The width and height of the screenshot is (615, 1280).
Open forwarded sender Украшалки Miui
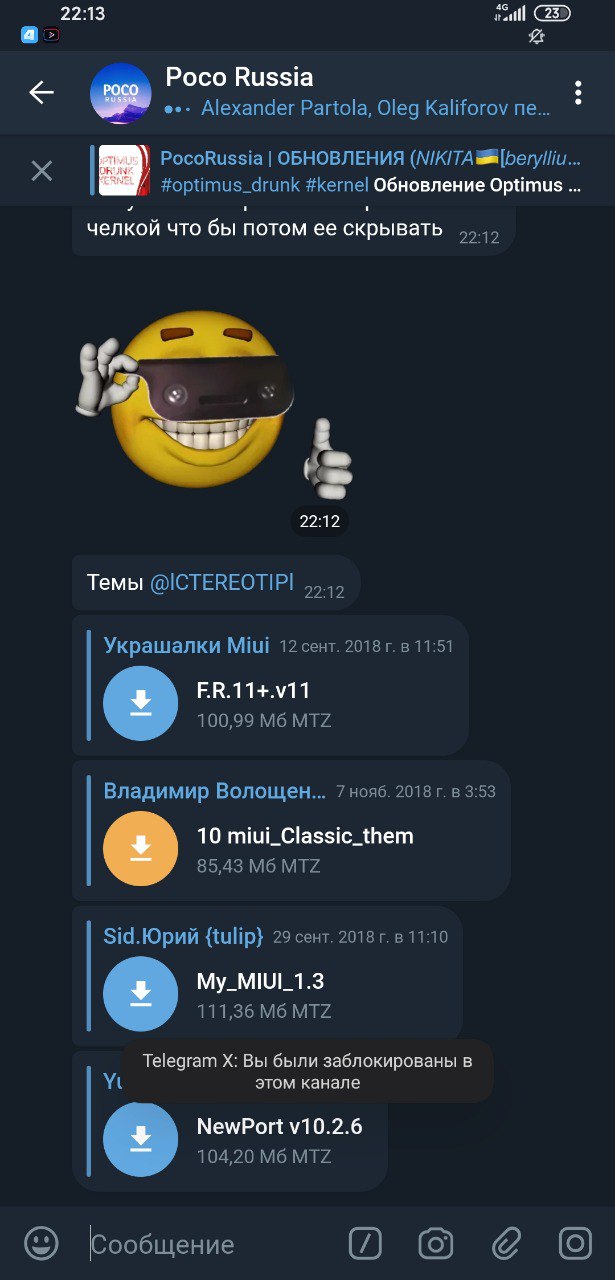[x=187, y=646]
